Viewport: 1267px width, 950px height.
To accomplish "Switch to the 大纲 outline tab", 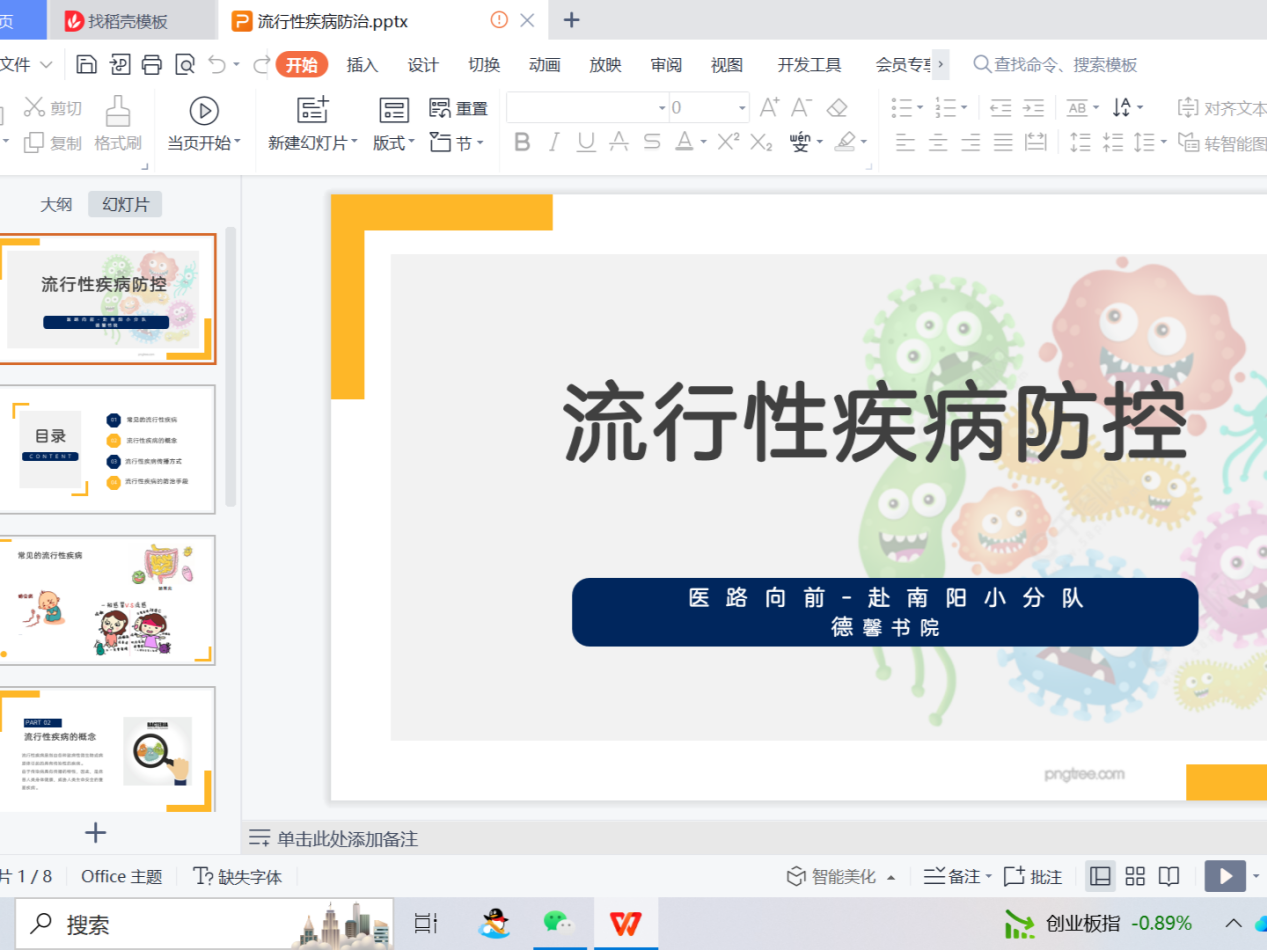I will tap(56, 205).
